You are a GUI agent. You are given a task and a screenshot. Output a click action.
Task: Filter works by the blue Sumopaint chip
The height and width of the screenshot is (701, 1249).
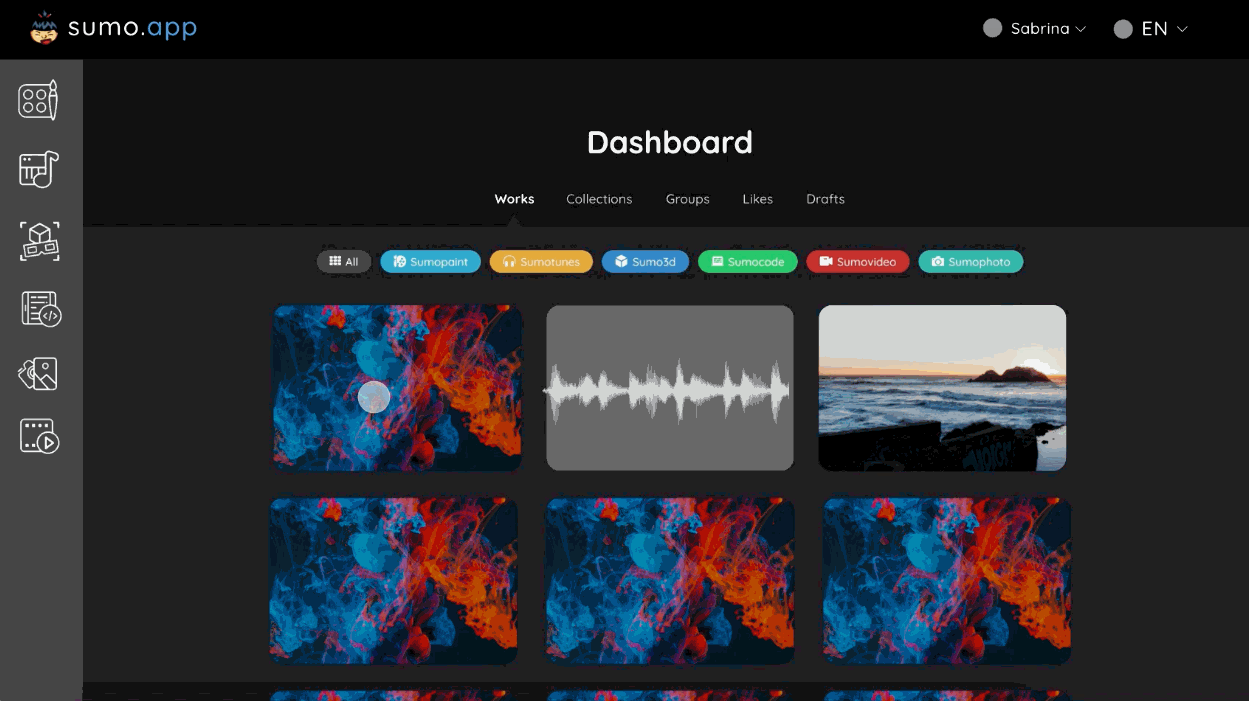(431, 262)
